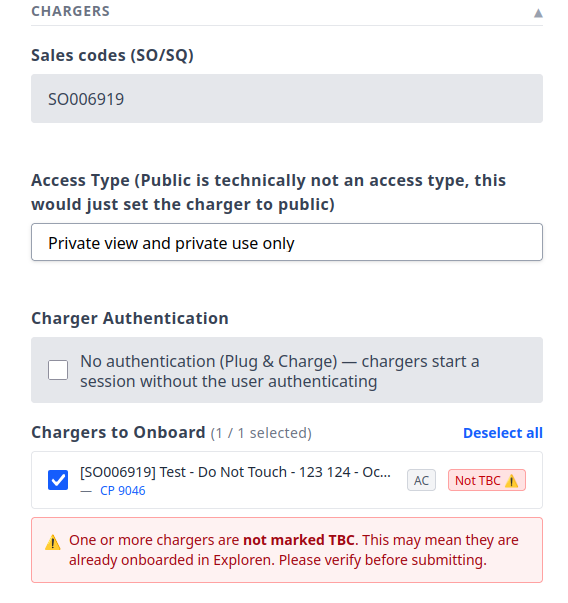Click Deselect all link

[503, 433]
